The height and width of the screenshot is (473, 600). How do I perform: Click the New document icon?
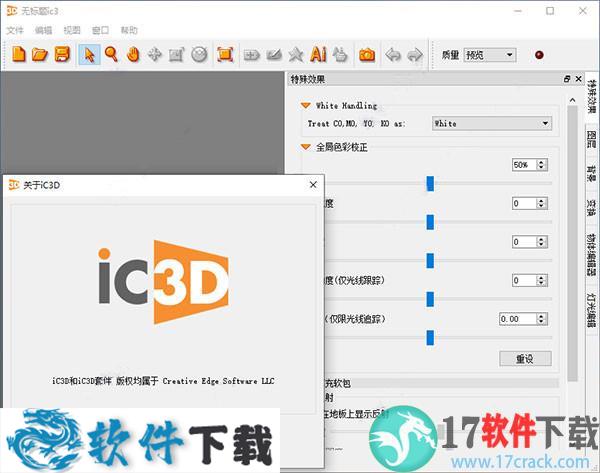[x=18, y=54]
